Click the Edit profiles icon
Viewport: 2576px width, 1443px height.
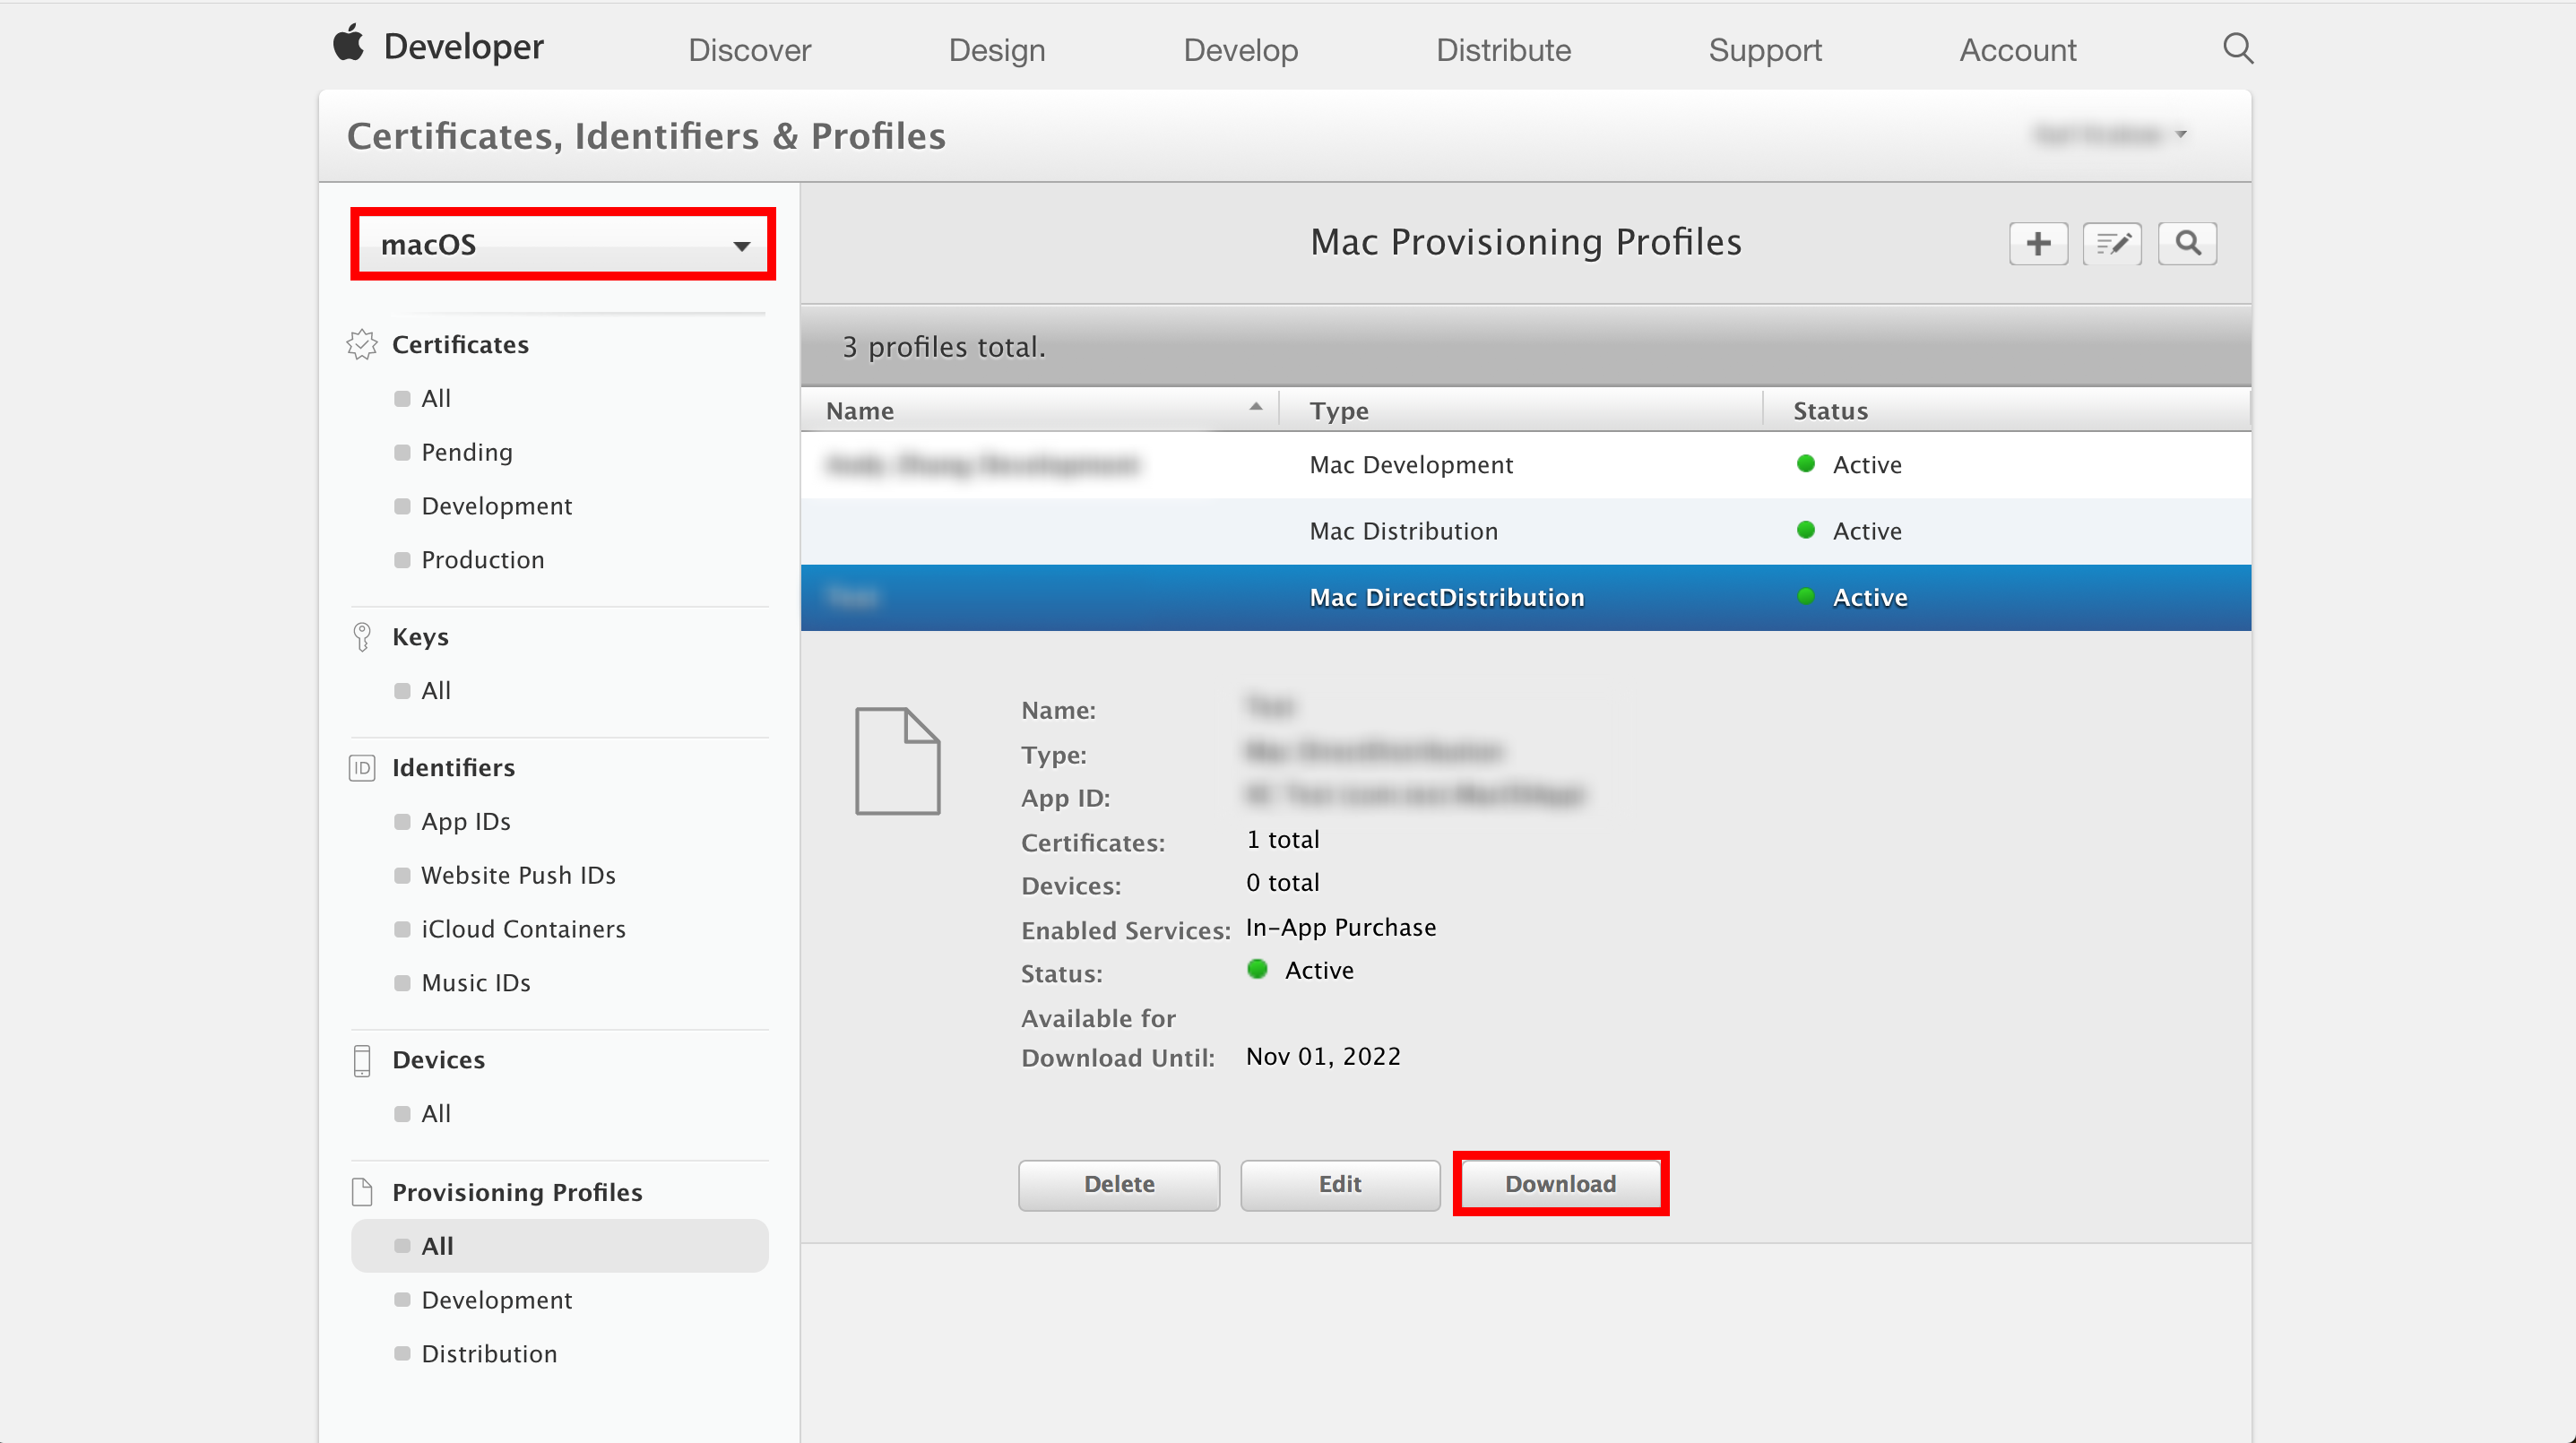tap(2113, 242)
